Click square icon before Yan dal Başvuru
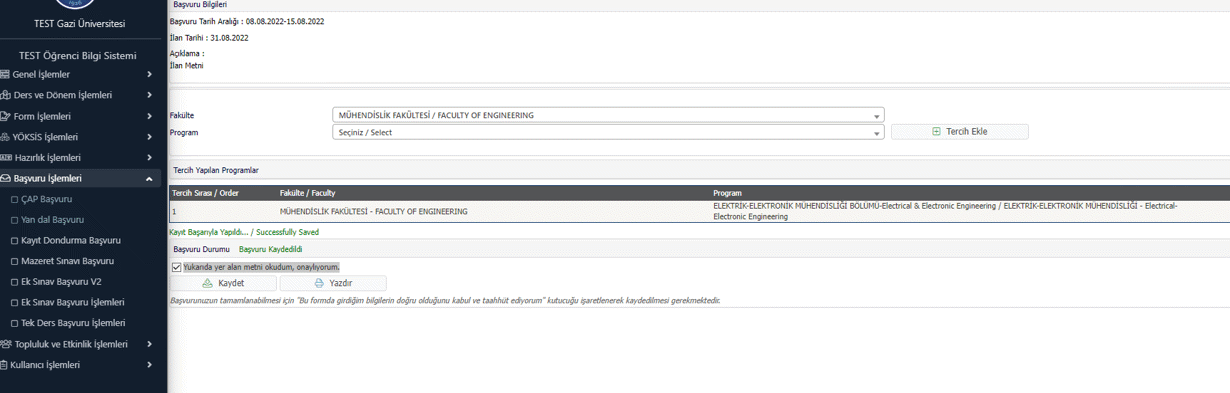 [14, 220]
